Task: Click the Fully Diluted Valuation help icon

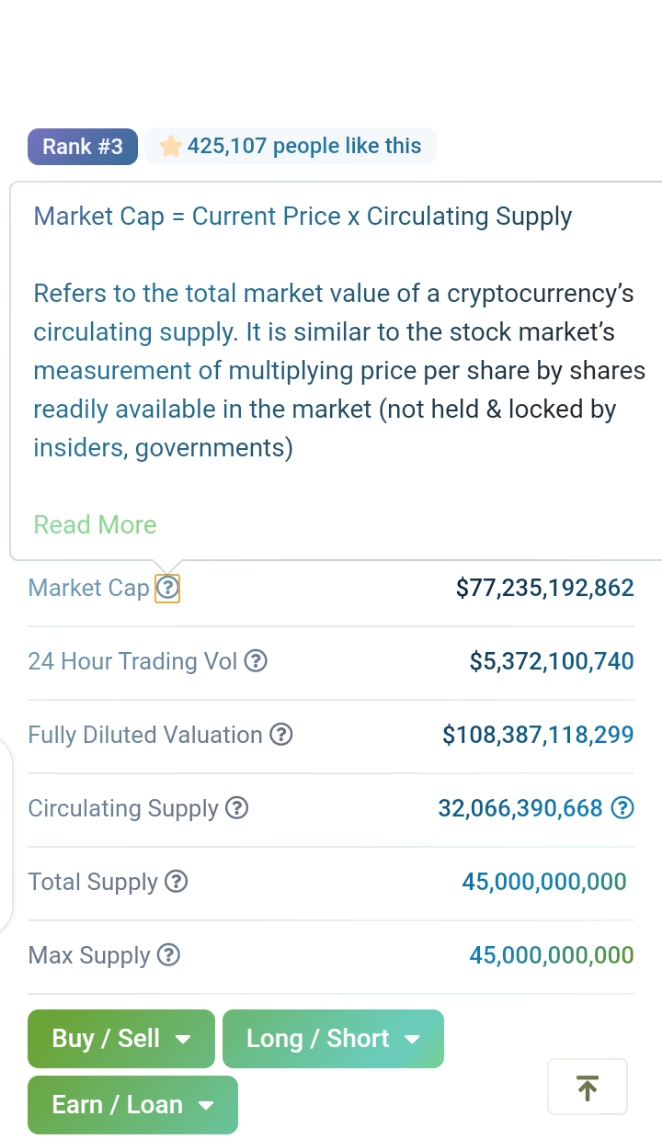Action: coord(282,735)
